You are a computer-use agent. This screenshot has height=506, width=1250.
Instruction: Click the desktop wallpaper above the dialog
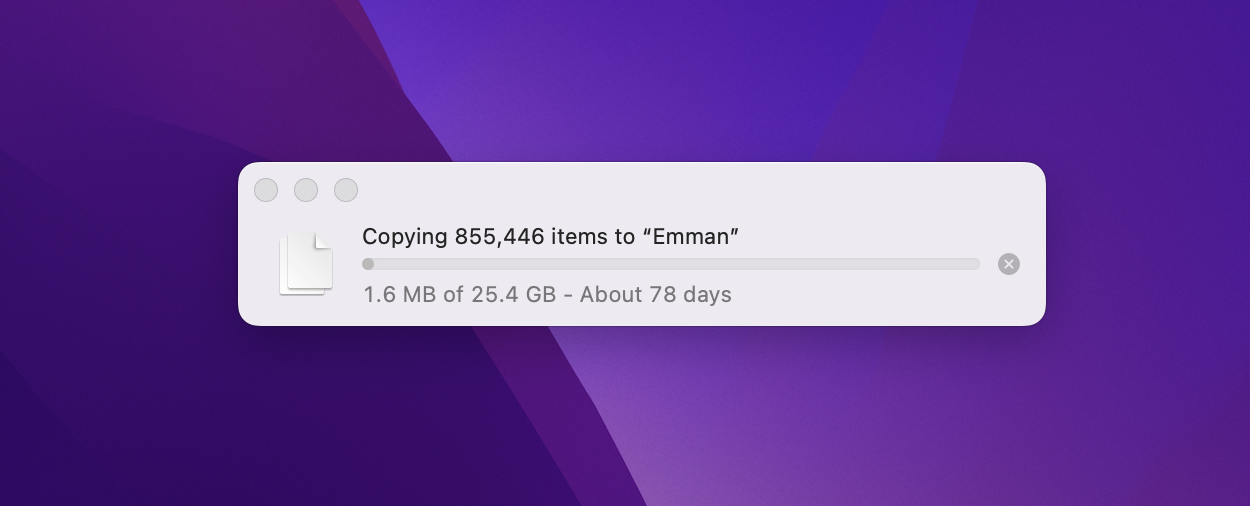click(x=640, y=80)
